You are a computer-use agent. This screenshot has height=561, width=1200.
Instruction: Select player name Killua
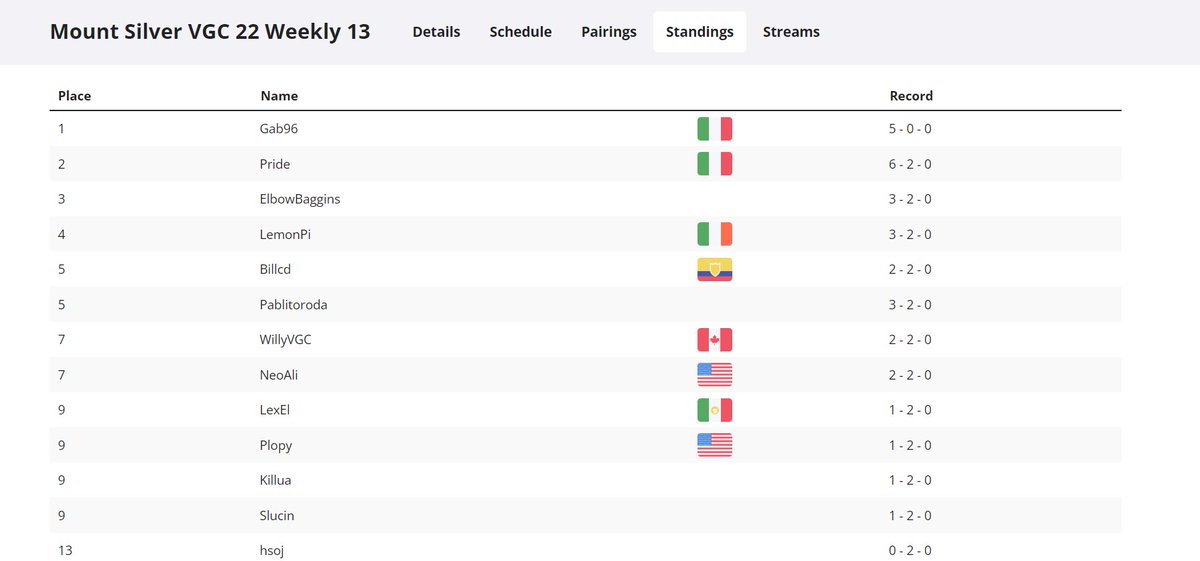point(276,480)
